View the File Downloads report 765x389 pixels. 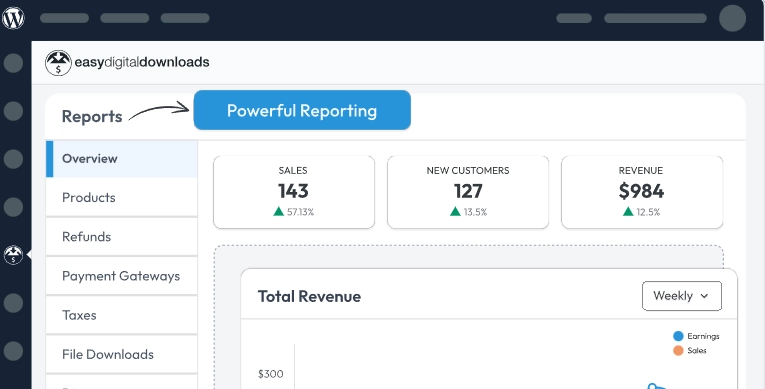(121, 354)
